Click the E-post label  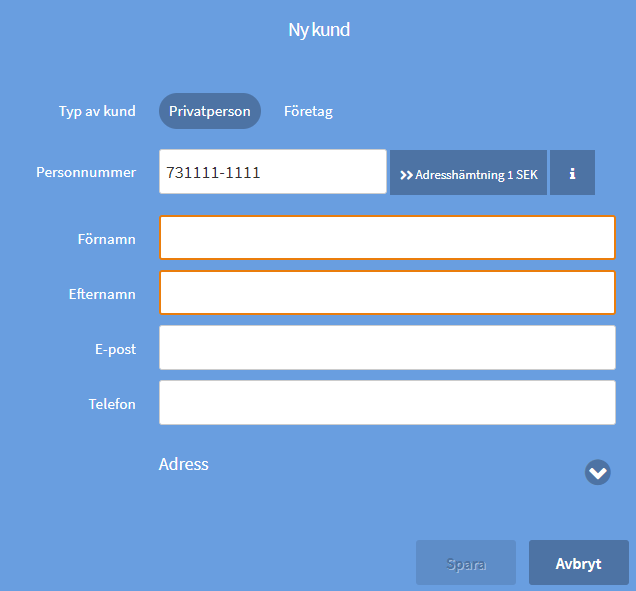114,349
